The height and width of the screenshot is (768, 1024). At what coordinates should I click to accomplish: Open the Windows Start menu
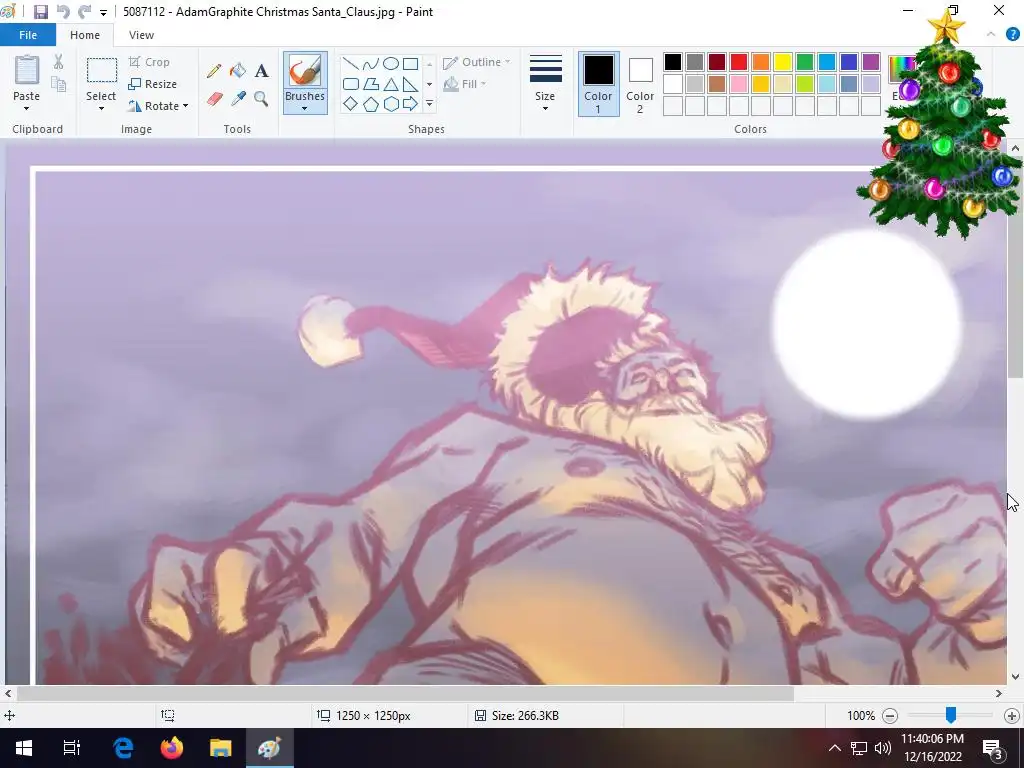(24, 748)
